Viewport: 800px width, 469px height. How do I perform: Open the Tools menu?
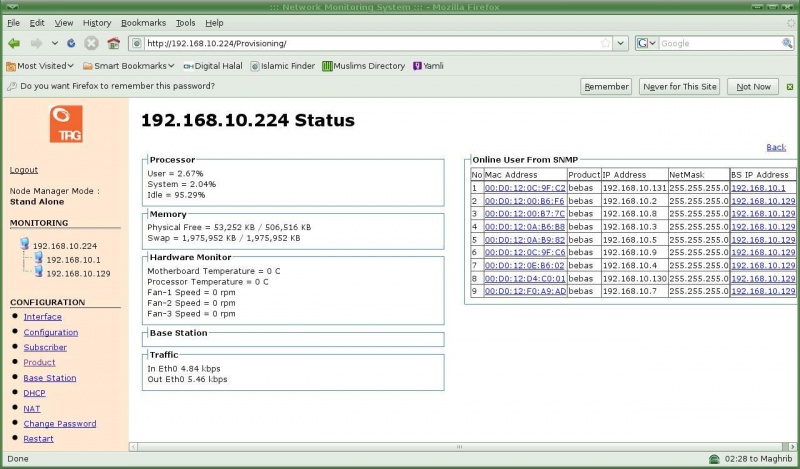pyautogui.click(x=185, y=22)
